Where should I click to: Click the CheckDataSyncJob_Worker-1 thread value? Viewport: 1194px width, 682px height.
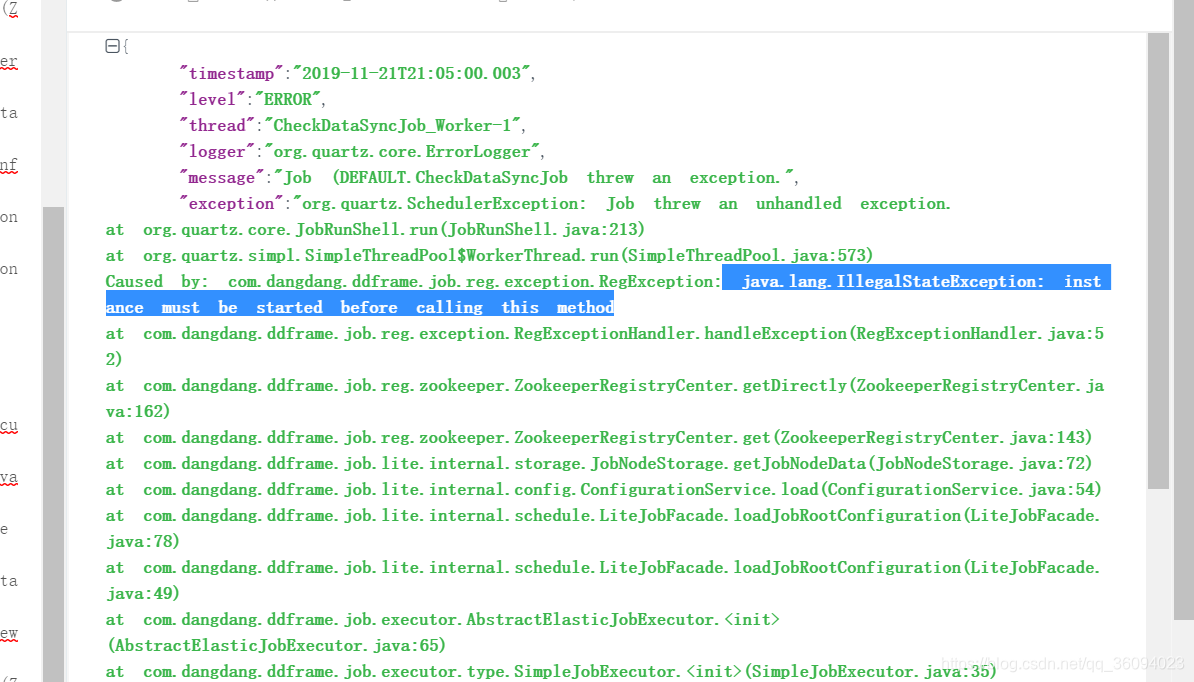tap(392, 125)
